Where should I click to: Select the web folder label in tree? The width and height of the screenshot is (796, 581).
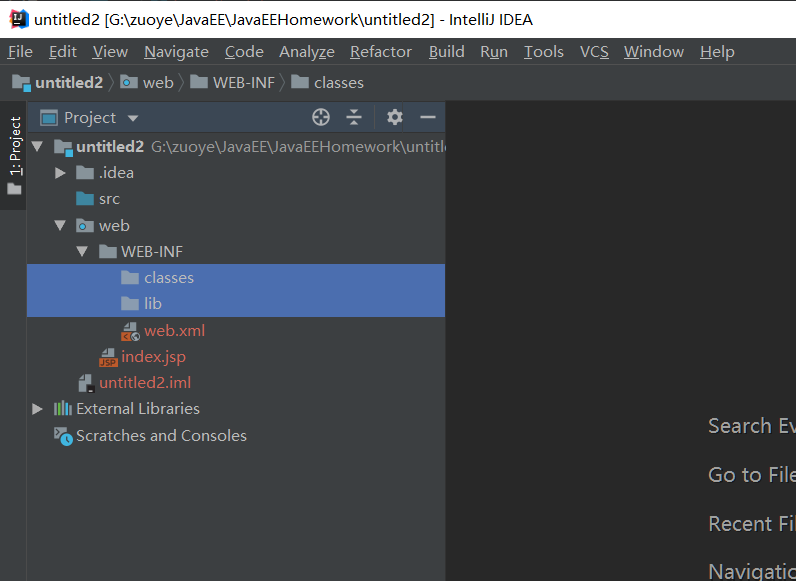(x=114, y=225)
